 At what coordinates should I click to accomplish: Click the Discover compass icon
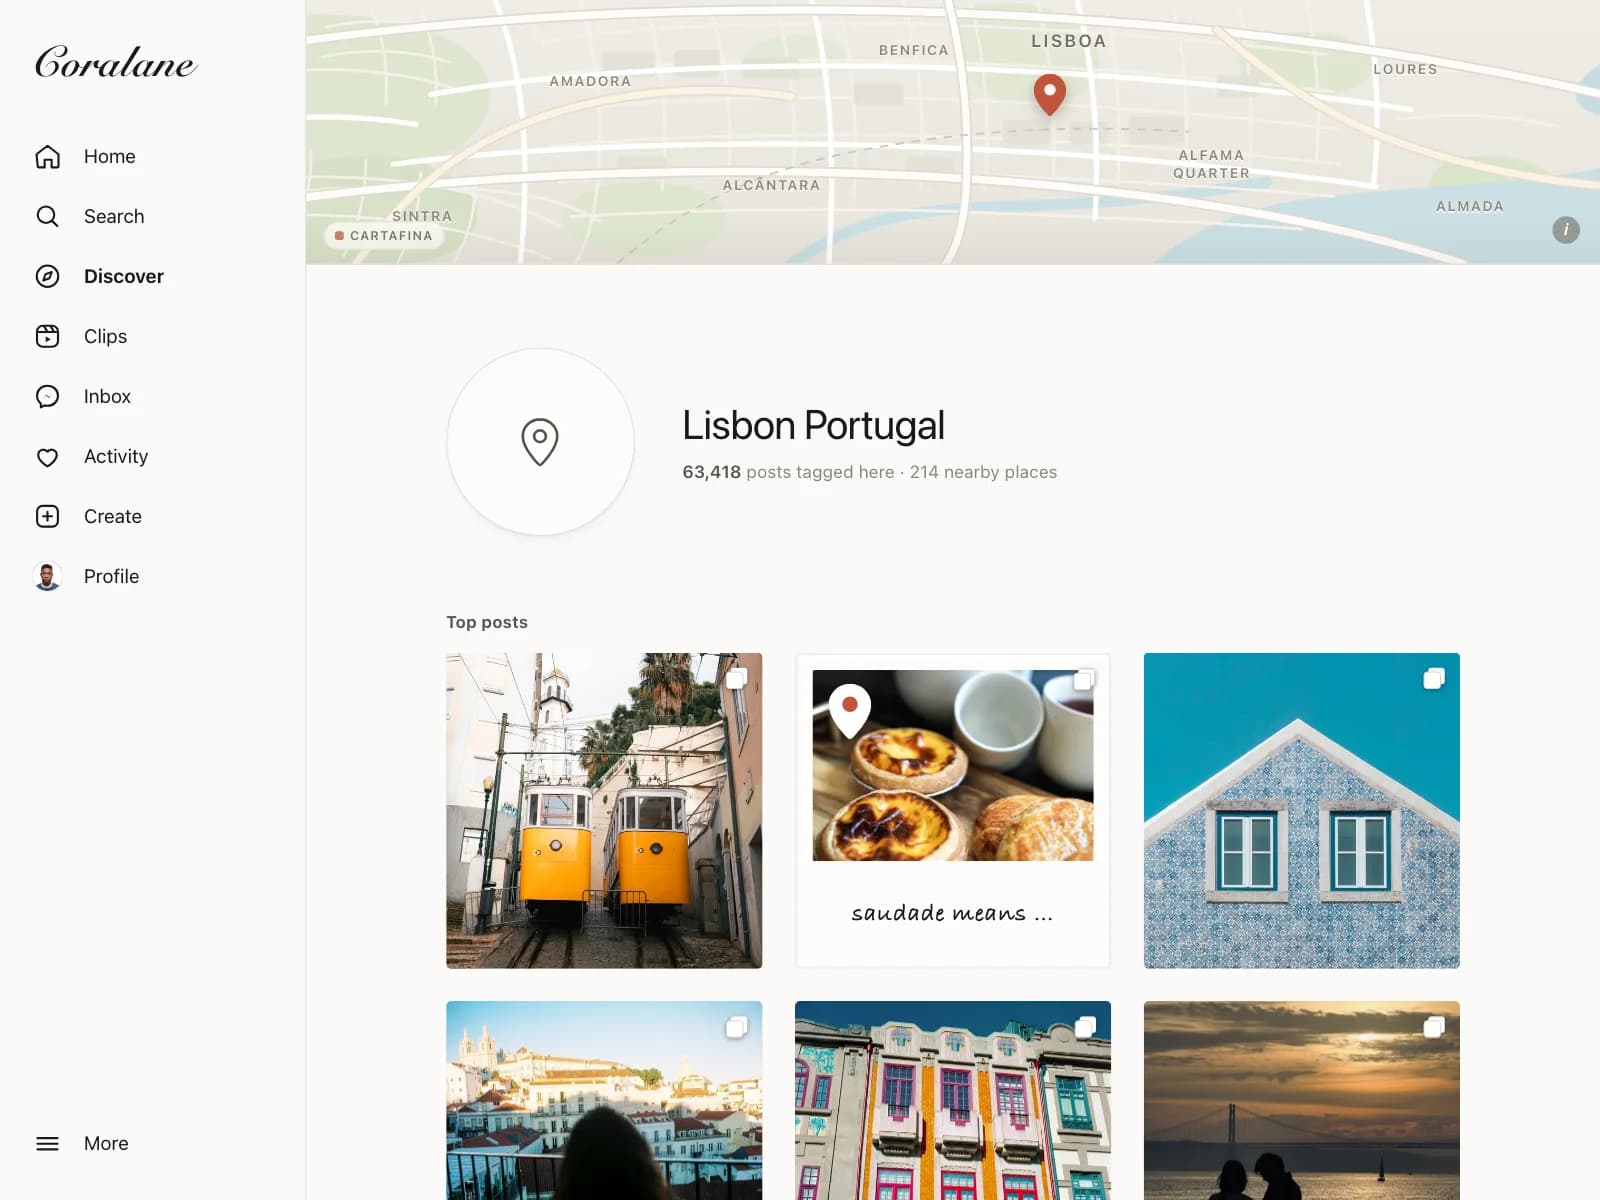pos(48,277)
